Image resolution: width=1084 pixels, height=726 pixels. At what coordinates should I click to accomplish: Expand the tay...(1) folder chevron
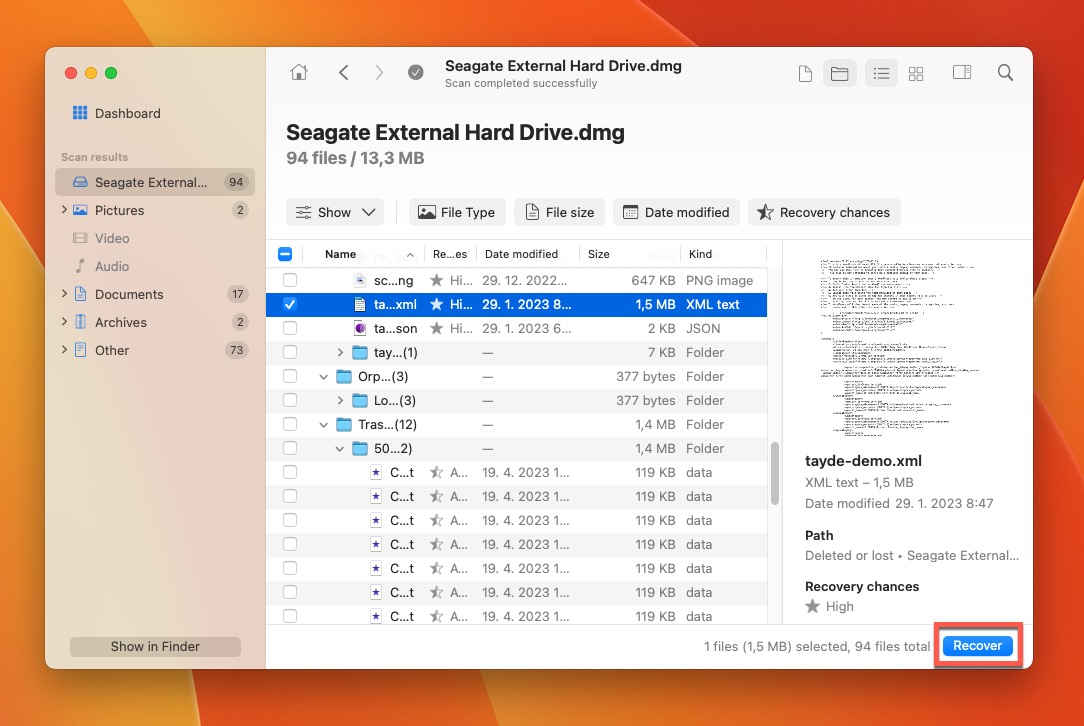[340, 353]
